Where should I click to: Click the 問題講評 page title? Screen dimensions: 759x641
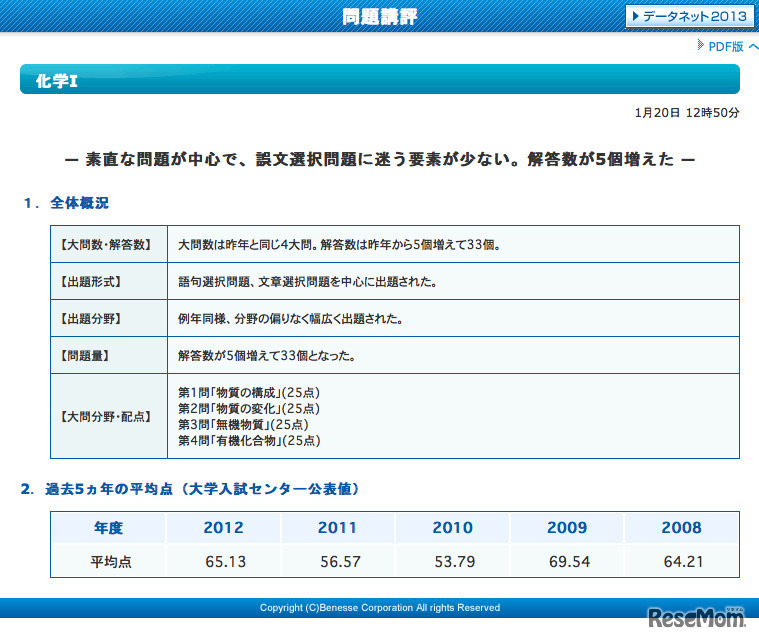point(379,17)
